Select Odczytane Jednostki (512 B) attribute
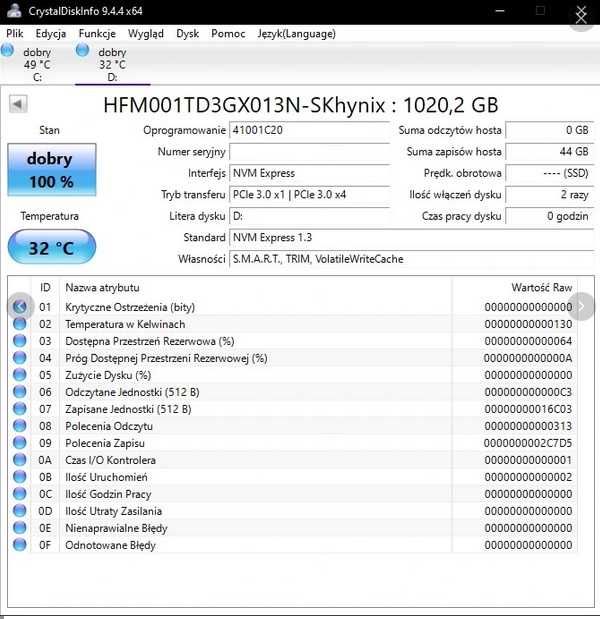 click(132, 392)
